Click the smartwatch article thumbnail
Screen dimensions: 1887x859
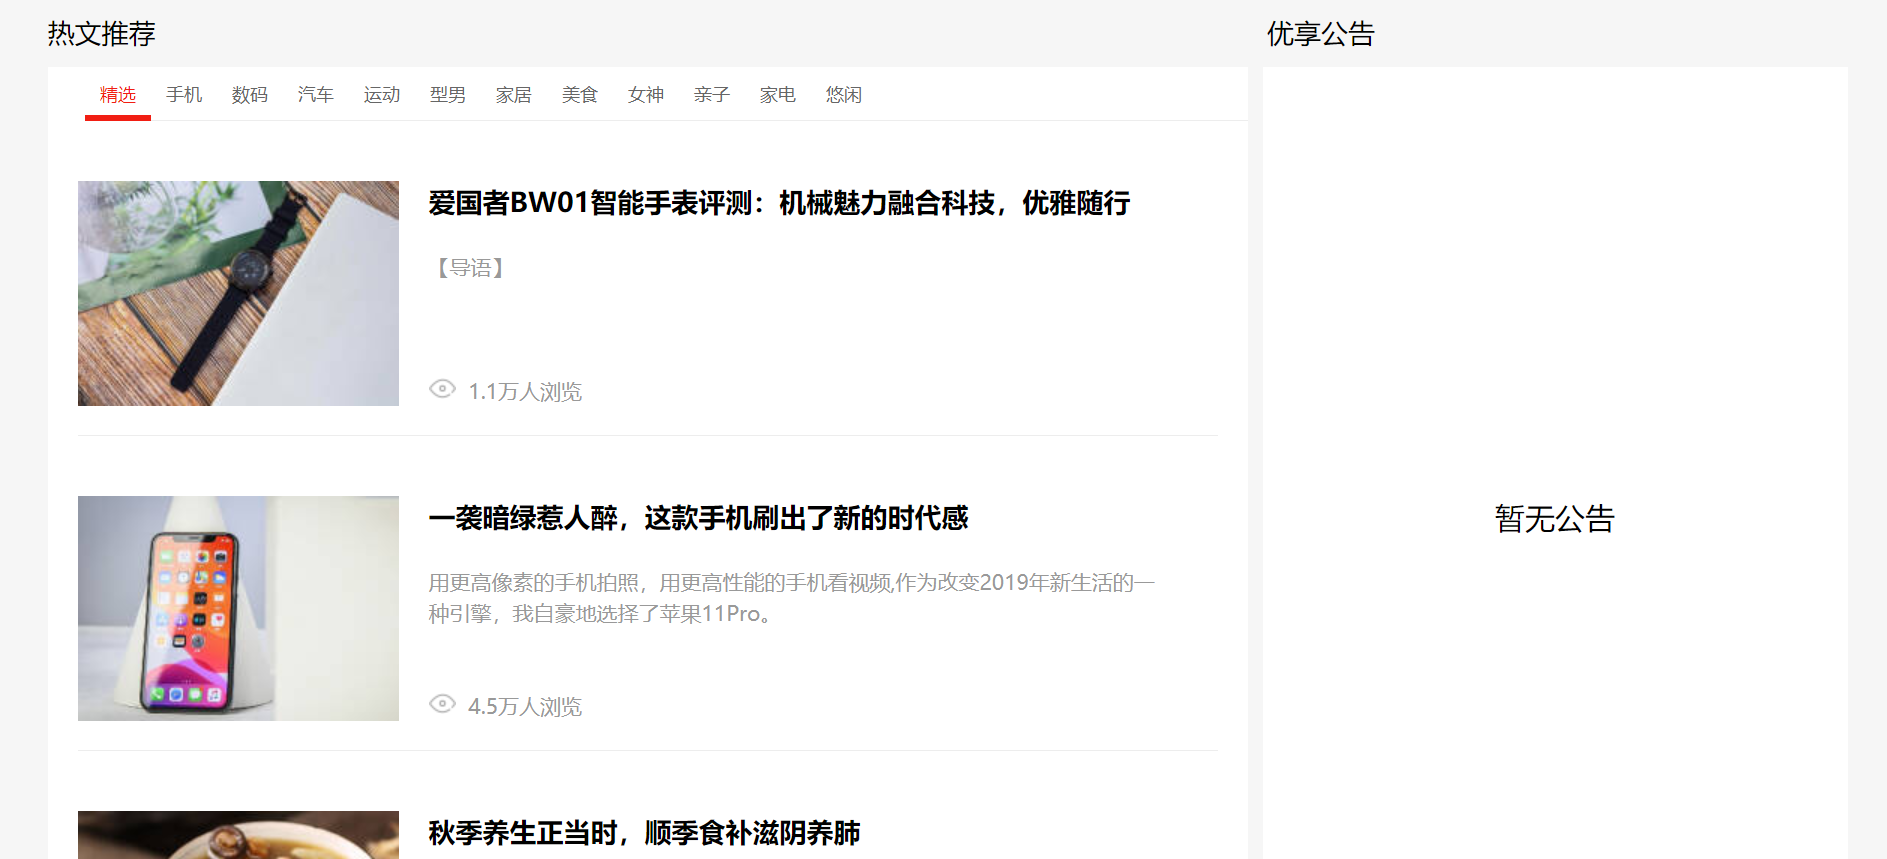[238, 293]
